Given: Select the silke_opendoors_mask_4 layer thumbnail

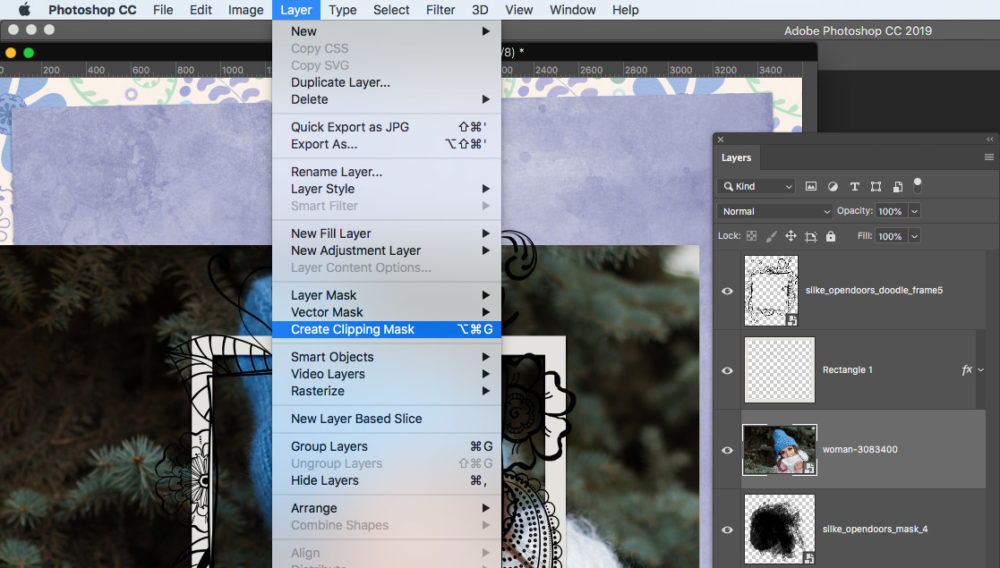Looking at the screenshot, I should coord(779,529).
